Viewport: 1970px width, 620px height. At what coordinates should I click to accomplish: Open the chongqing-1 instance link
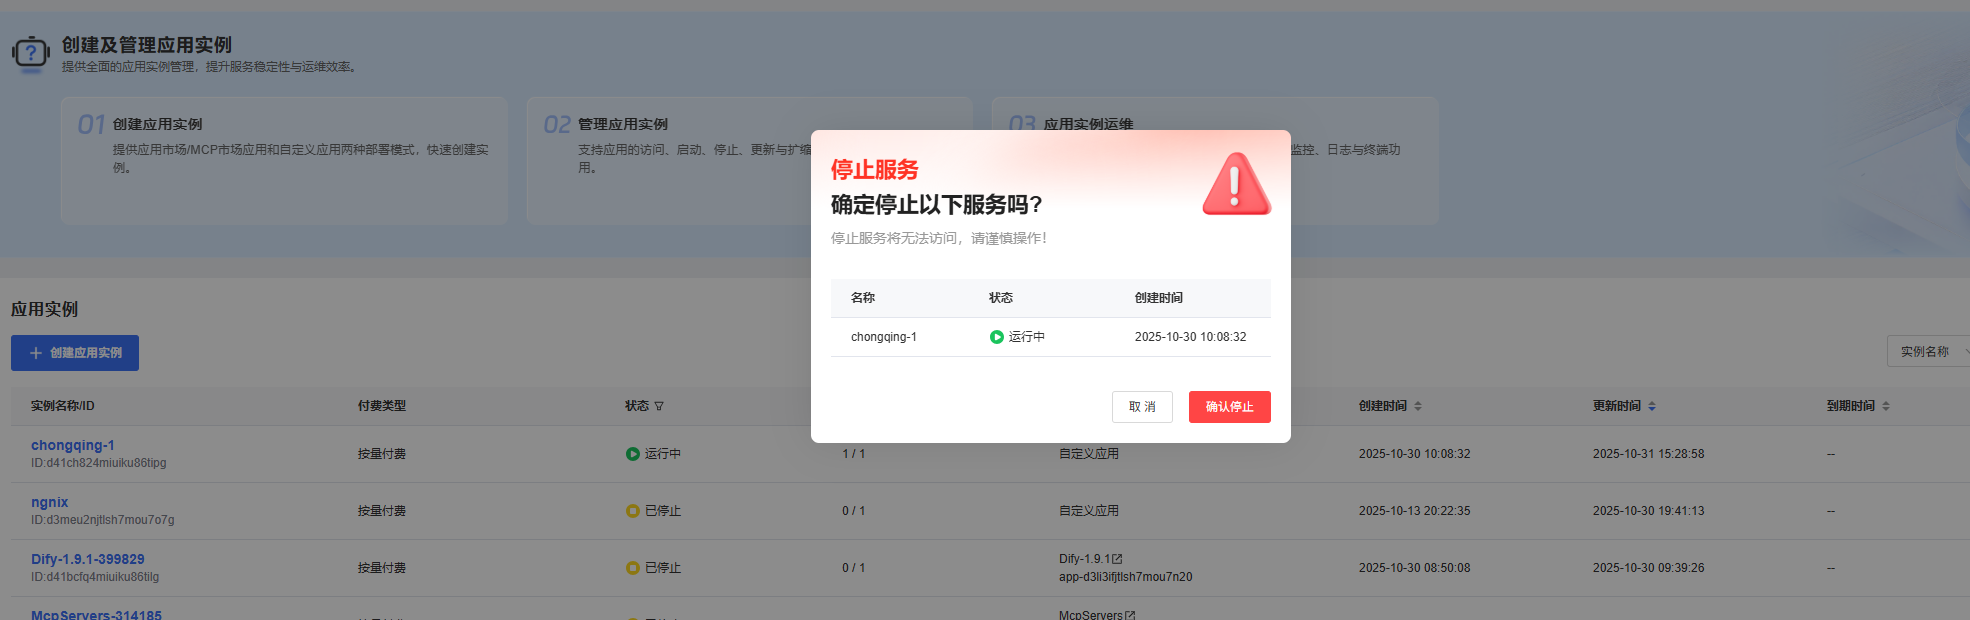(x=73, y=445)
